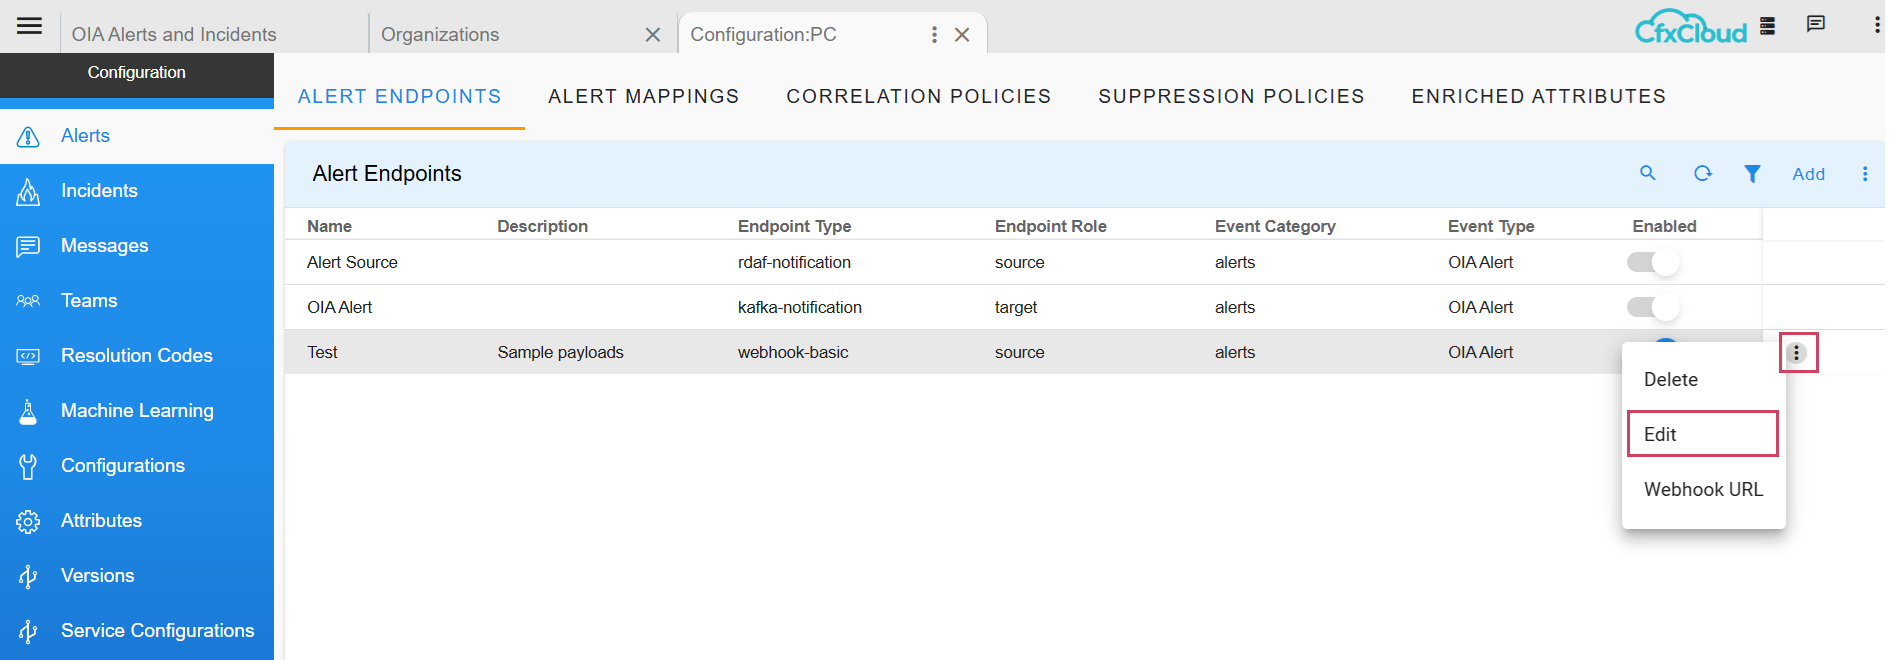
Task: Open Machine Learning from sidebar
Action: pos(137,411)
